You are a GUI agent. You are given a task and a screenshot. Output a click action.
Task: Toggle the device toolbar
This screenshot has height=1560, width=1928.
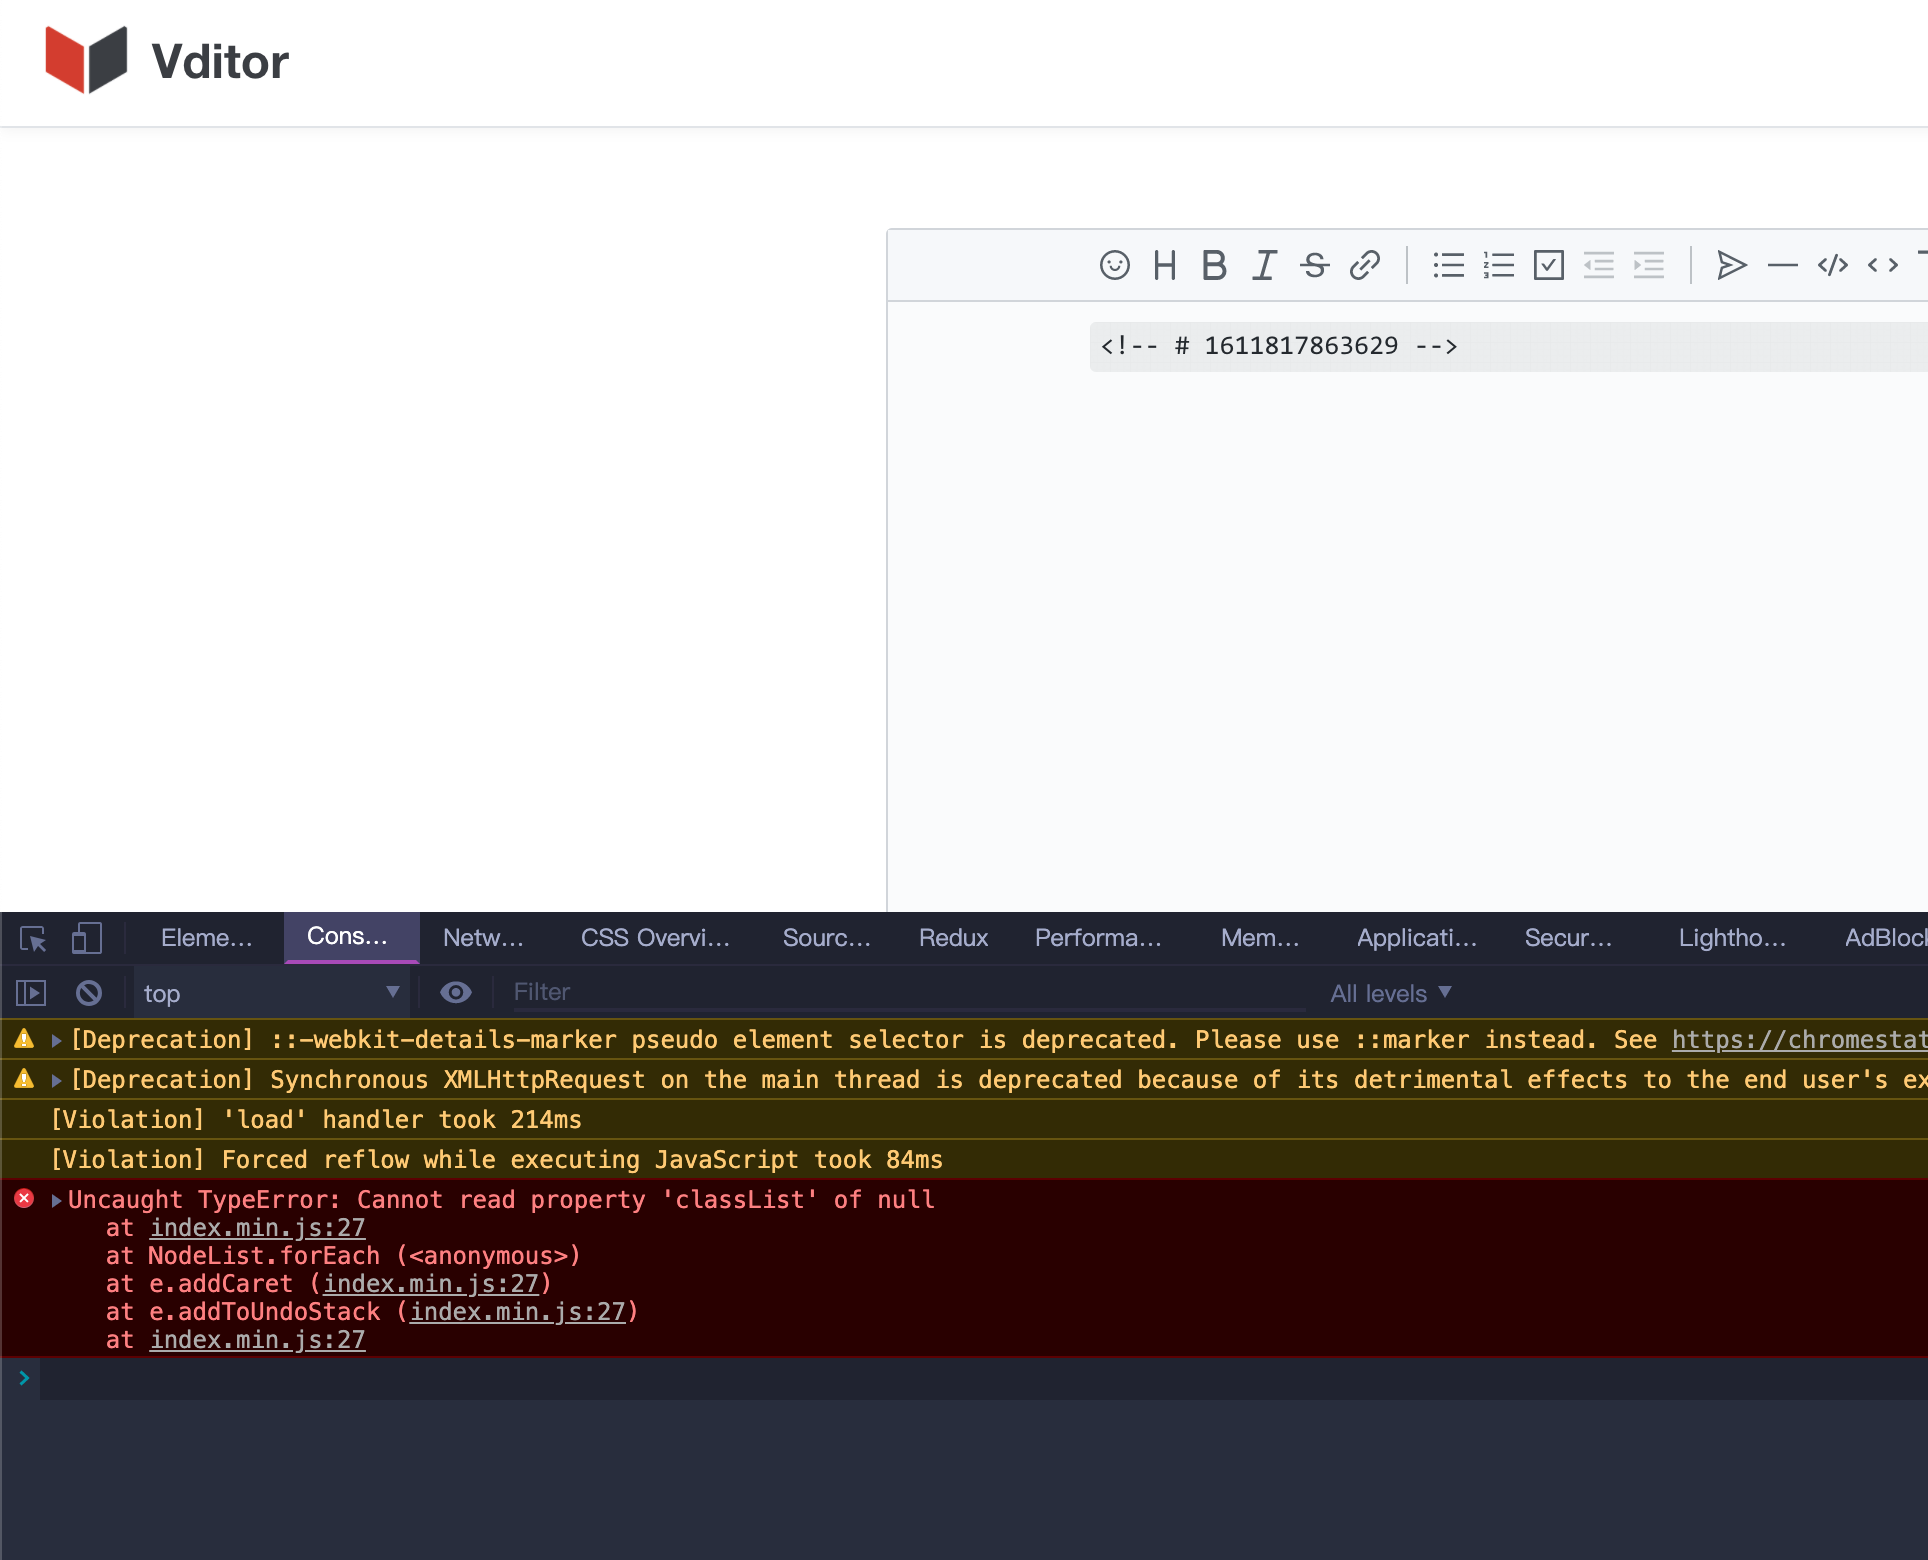(x=87, y=938)
